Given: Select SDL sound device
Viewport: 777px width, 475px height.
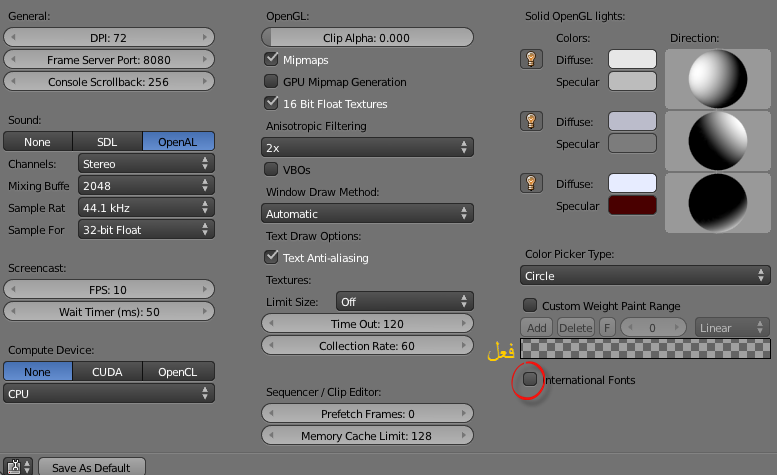Looking at the screenshot, I should tap(107, 142).
